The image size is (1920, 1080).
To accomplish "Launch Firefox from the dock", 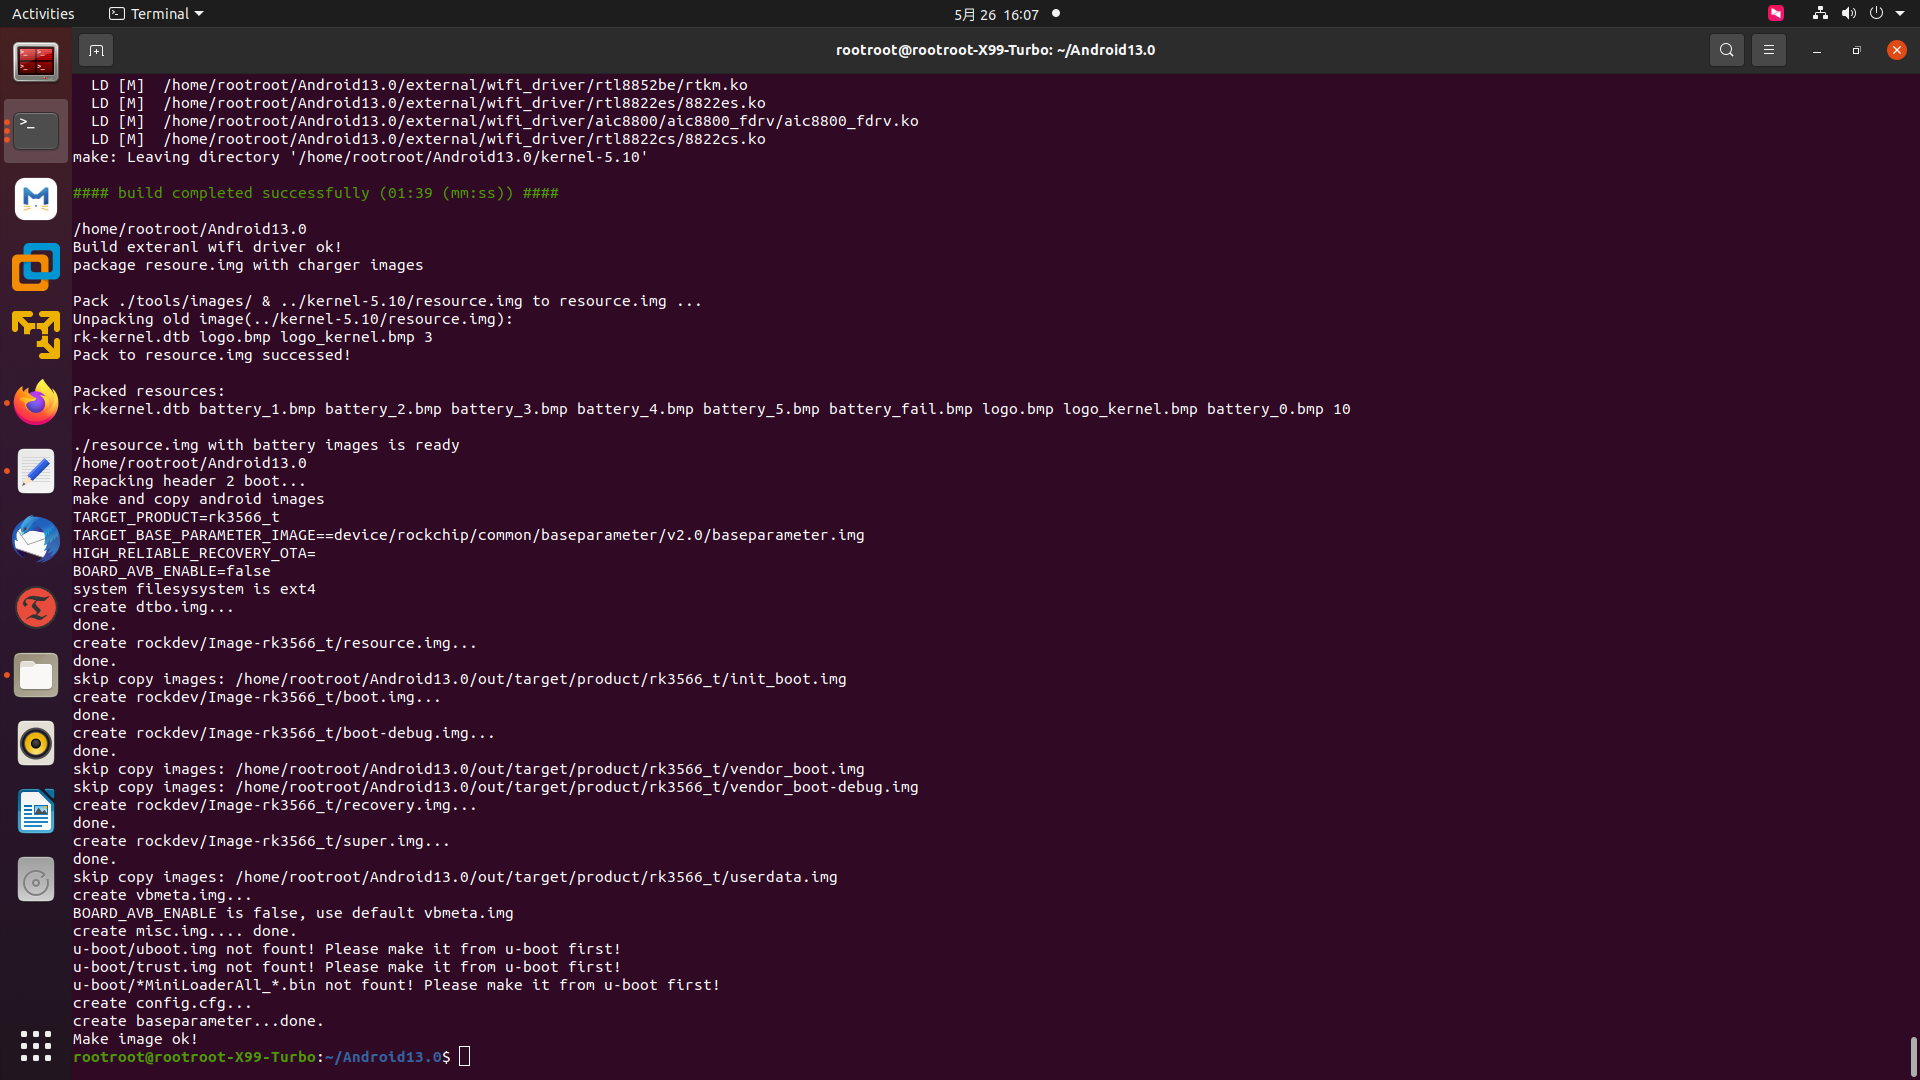I will click(36, 403).
